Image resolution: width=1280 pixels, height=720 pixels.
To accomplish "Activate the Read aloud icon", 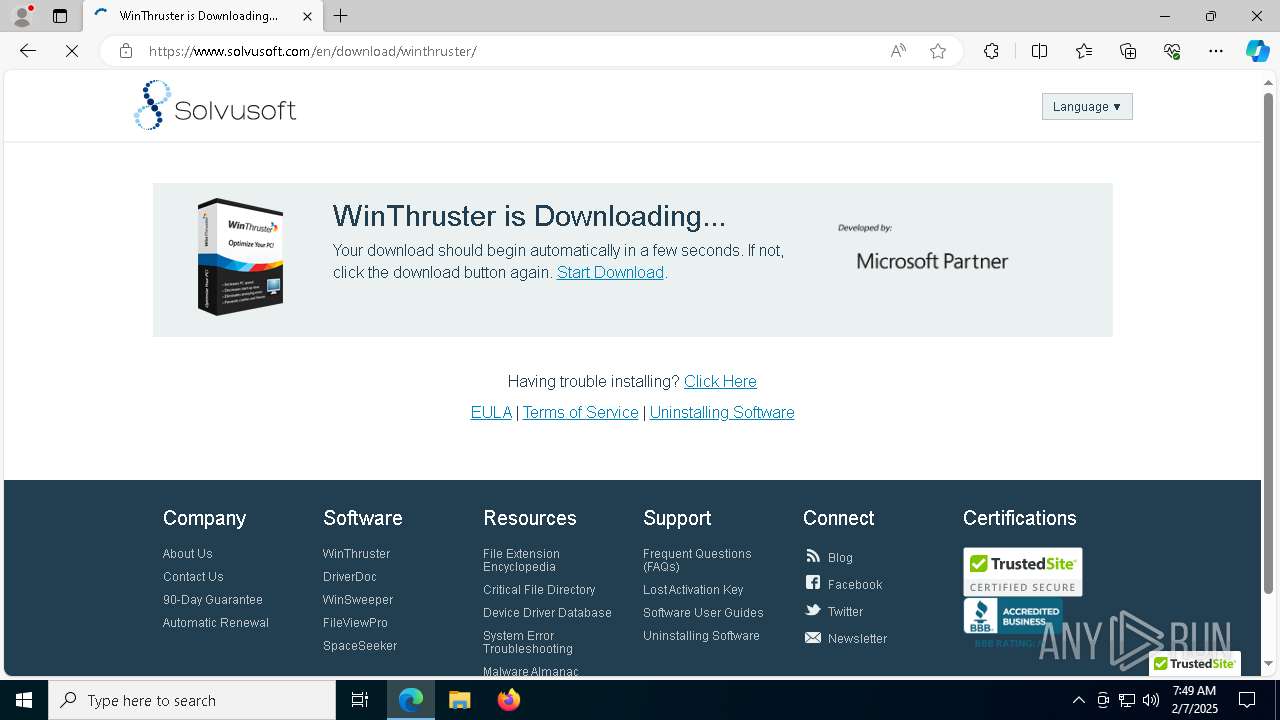I will (x=898, y=51).
